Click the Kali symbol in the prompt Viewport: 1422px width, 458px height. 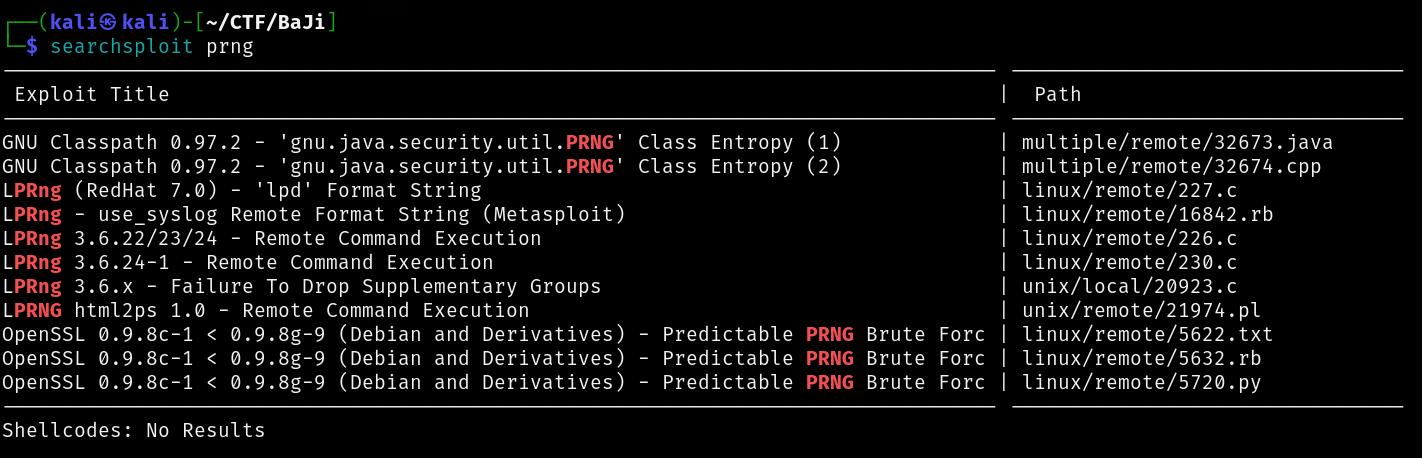109,22
